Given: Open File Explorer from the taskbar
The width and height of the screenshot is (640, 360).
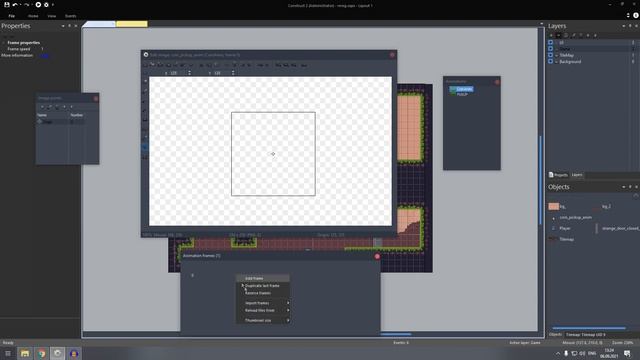Looking at the screenshot, I should [x=25, y=353].
